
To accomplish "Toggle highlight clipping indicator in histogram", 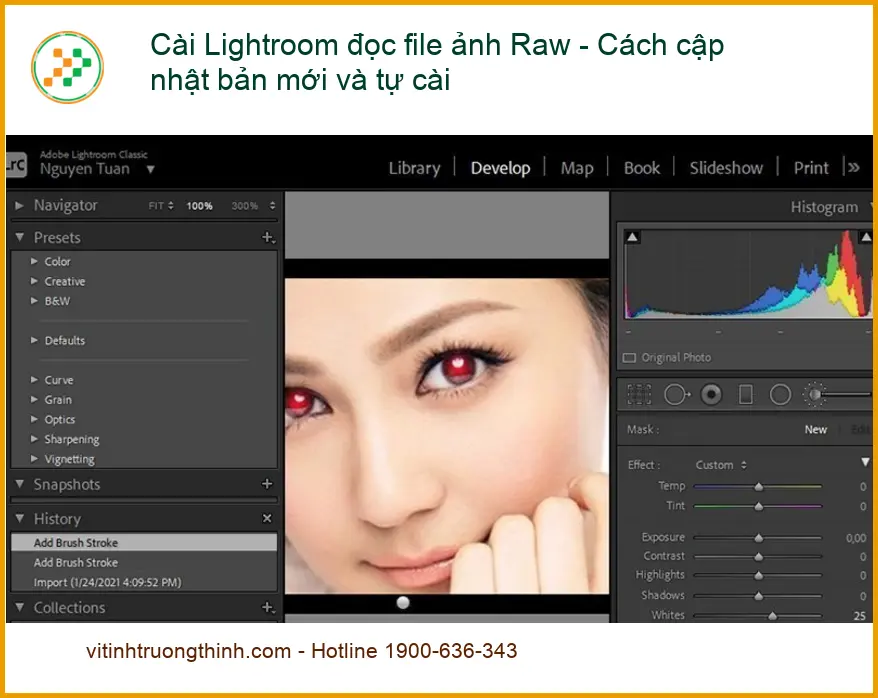I will tap(866, 237).
